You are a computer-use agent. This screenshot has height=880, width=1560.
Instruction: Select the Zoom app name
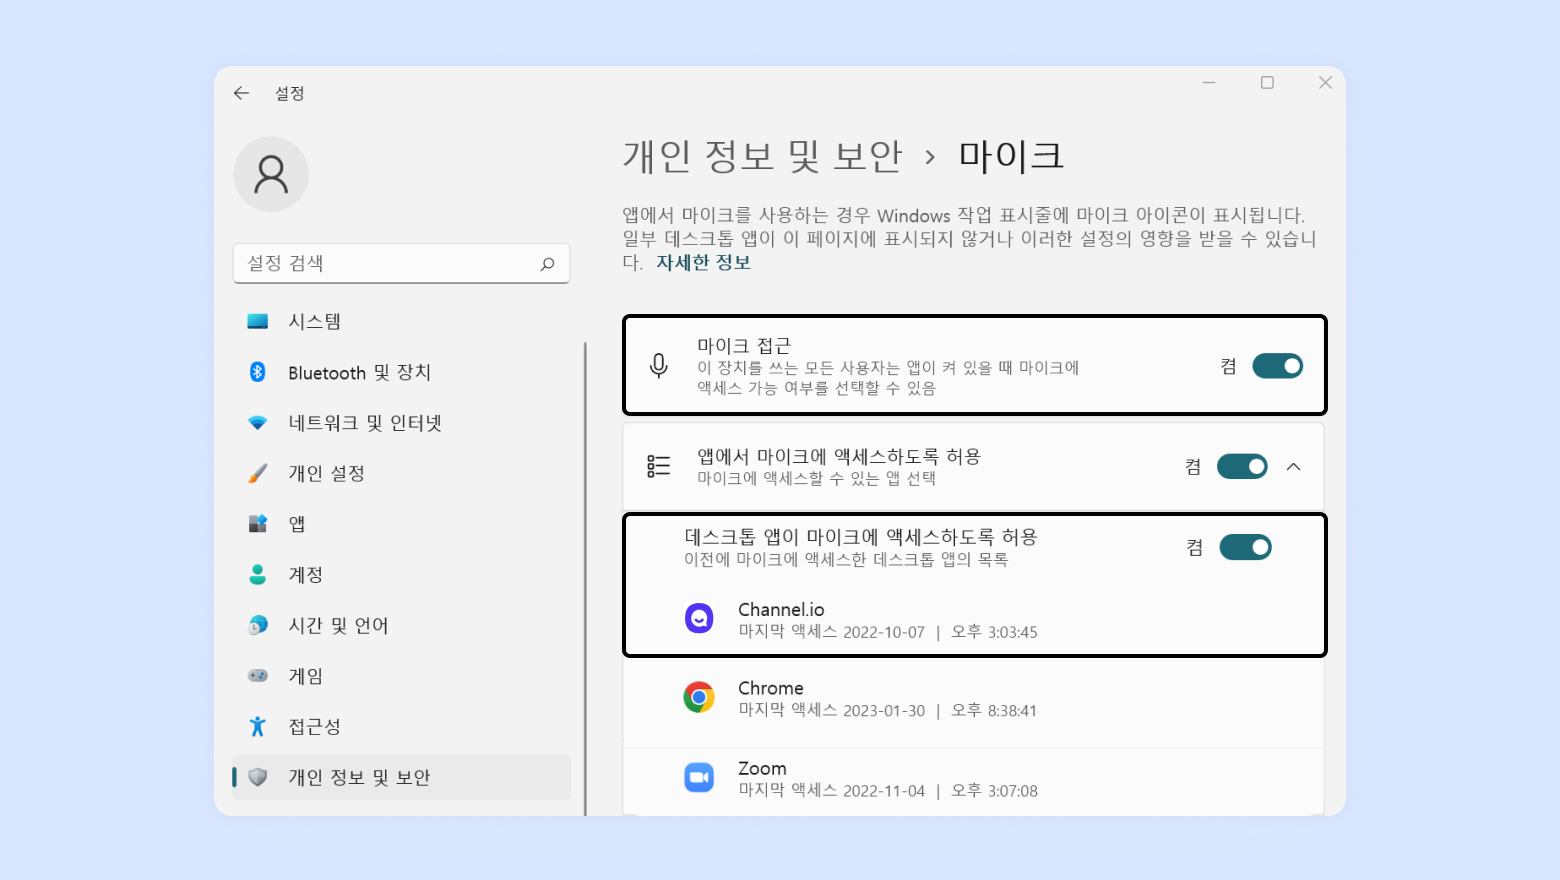762,768
